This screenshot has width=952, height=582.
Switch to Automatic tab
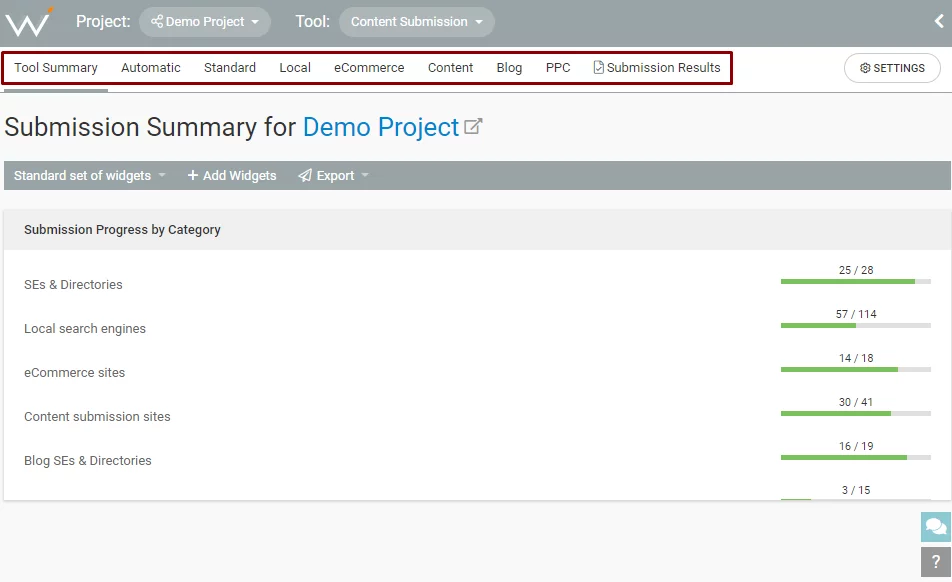click(151, 67)
